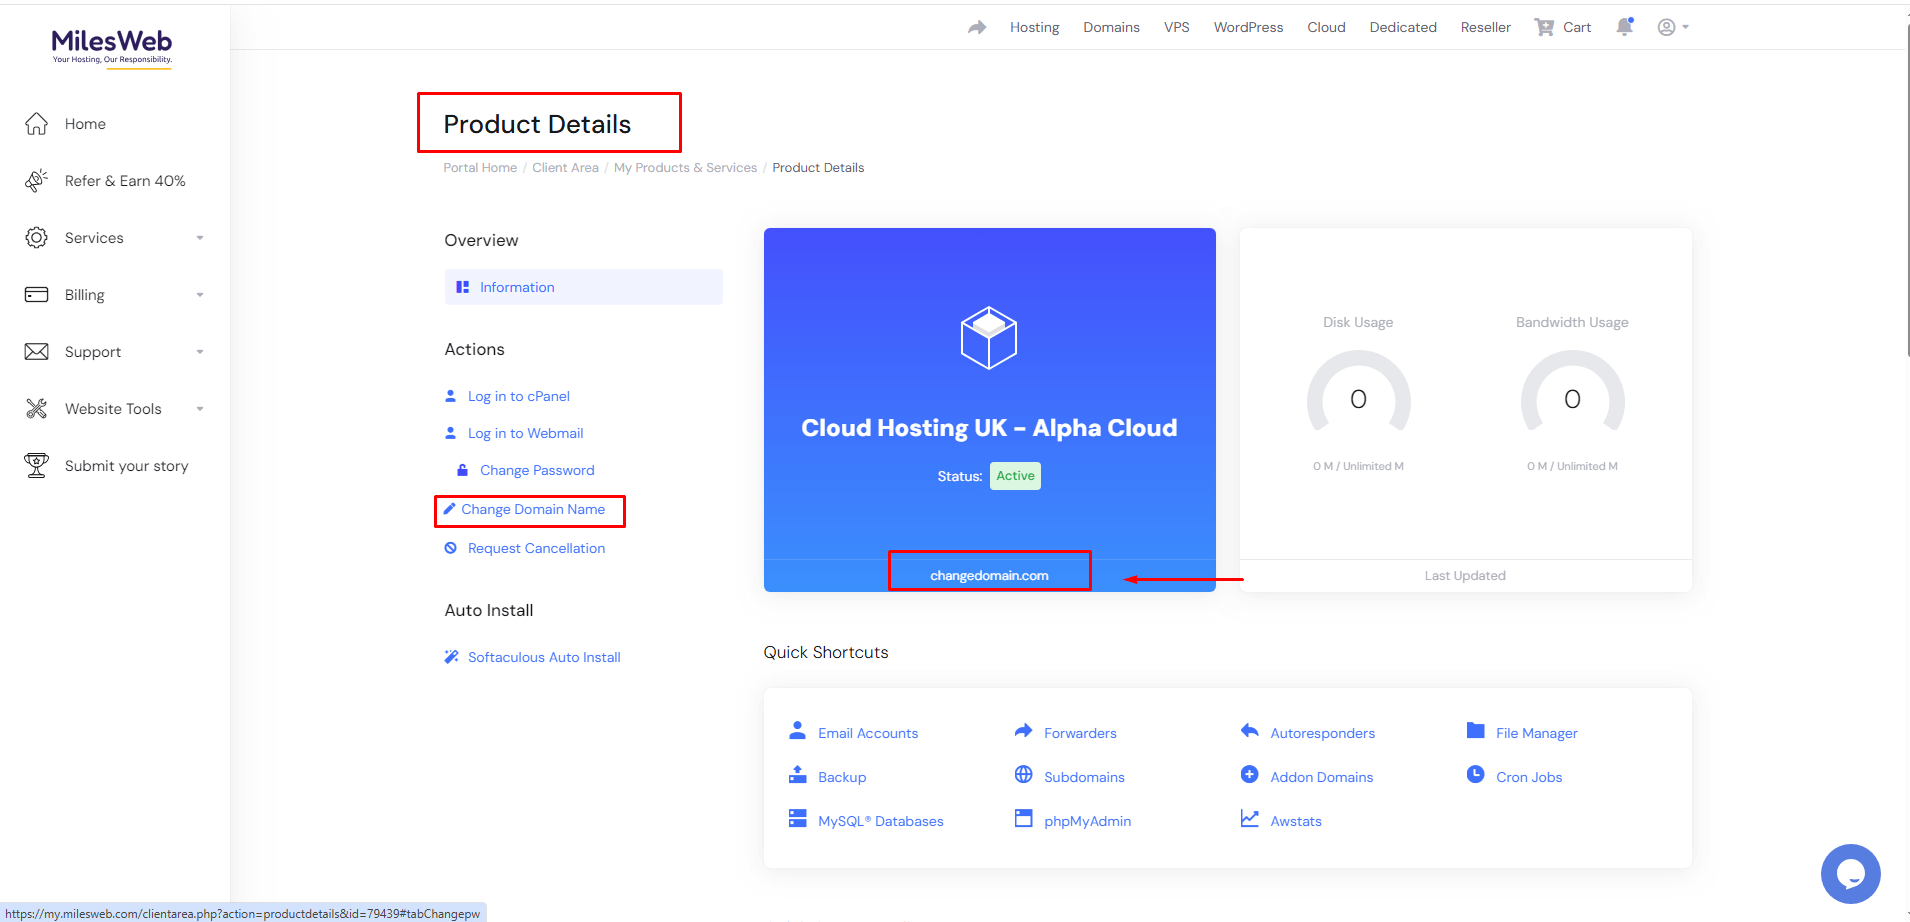Click the Active status badge
Viewport: 1910px width, 922px height.
(x=1015, y=476)
